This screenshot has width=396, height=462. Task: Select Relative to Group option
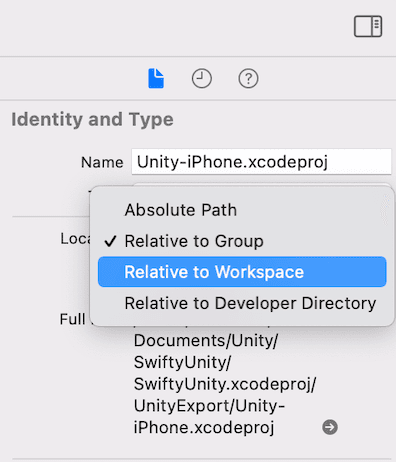[x=242, y=241]
